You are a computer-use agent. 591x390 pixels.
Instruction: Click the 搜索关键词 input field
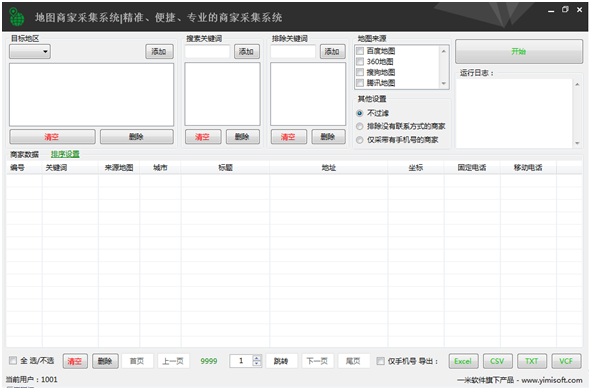click(x=207, y=51)
